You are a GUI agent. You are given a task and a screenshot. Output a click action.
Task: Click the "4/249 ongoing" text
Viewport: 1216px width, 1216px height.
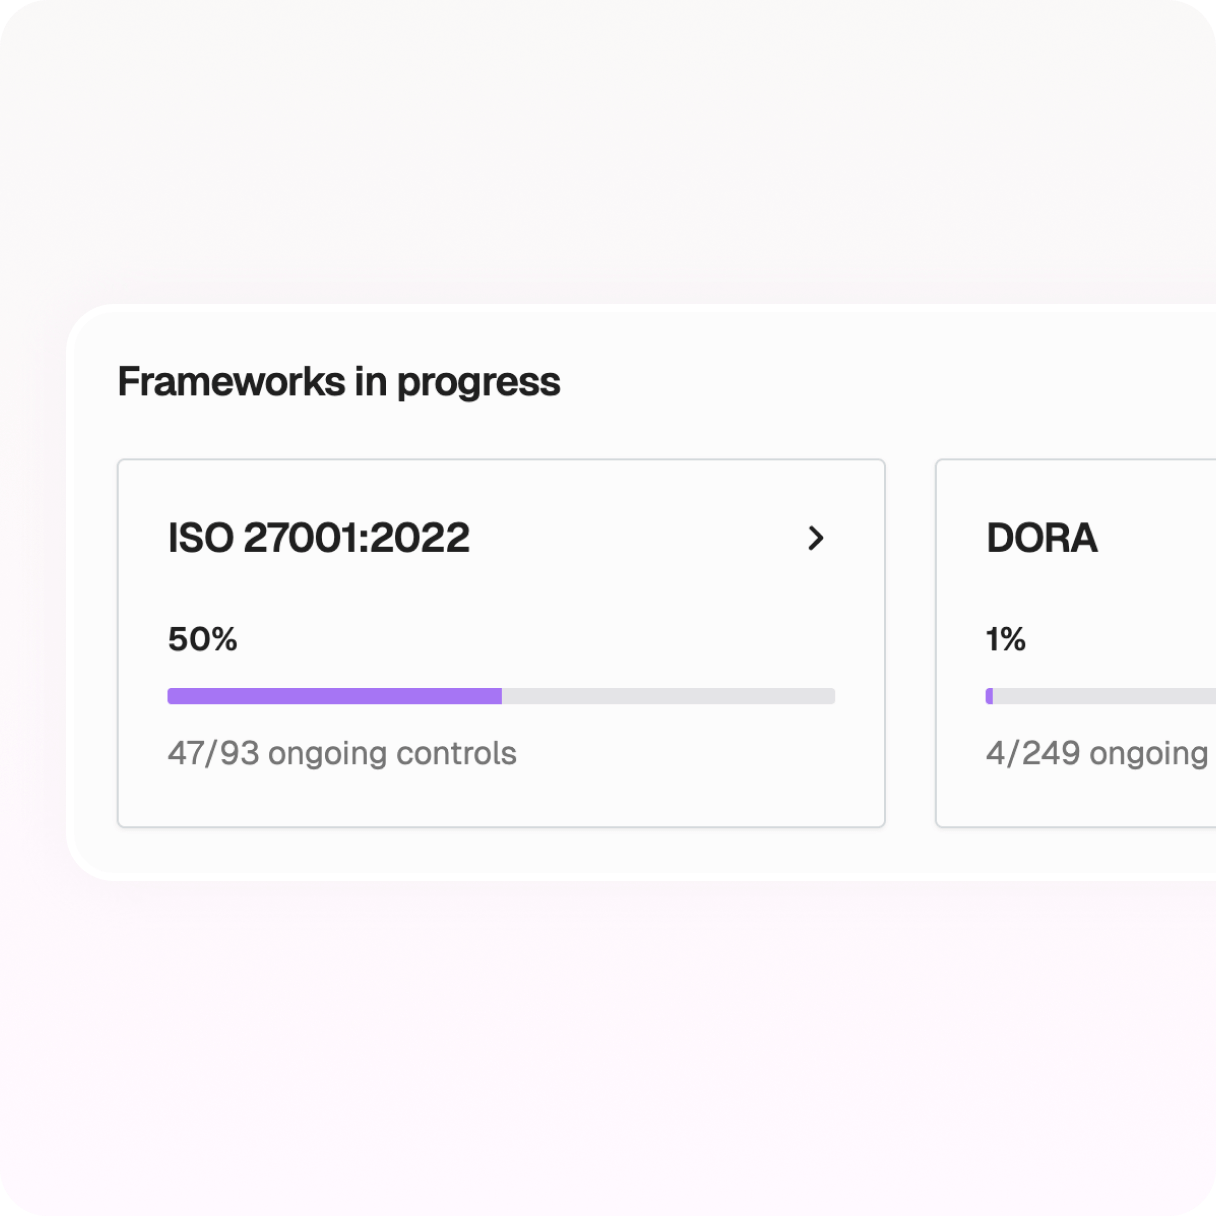1097,753
